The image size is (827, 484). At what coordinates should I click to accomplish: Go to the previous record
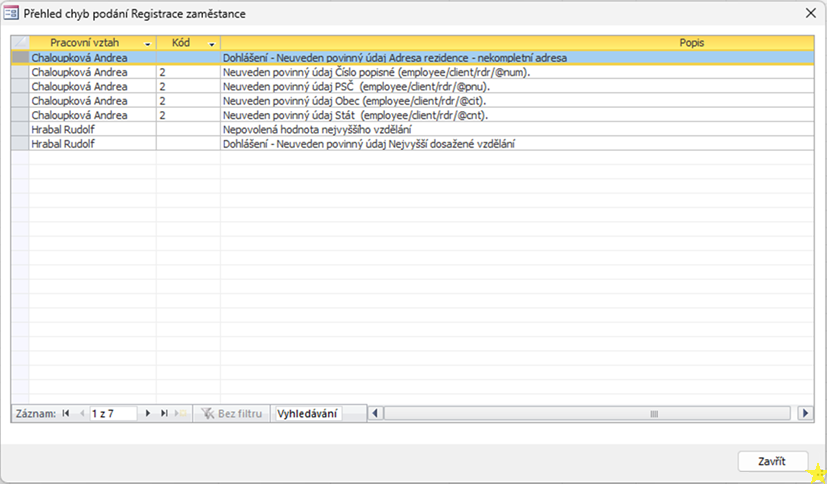click(x=81, y=413)
